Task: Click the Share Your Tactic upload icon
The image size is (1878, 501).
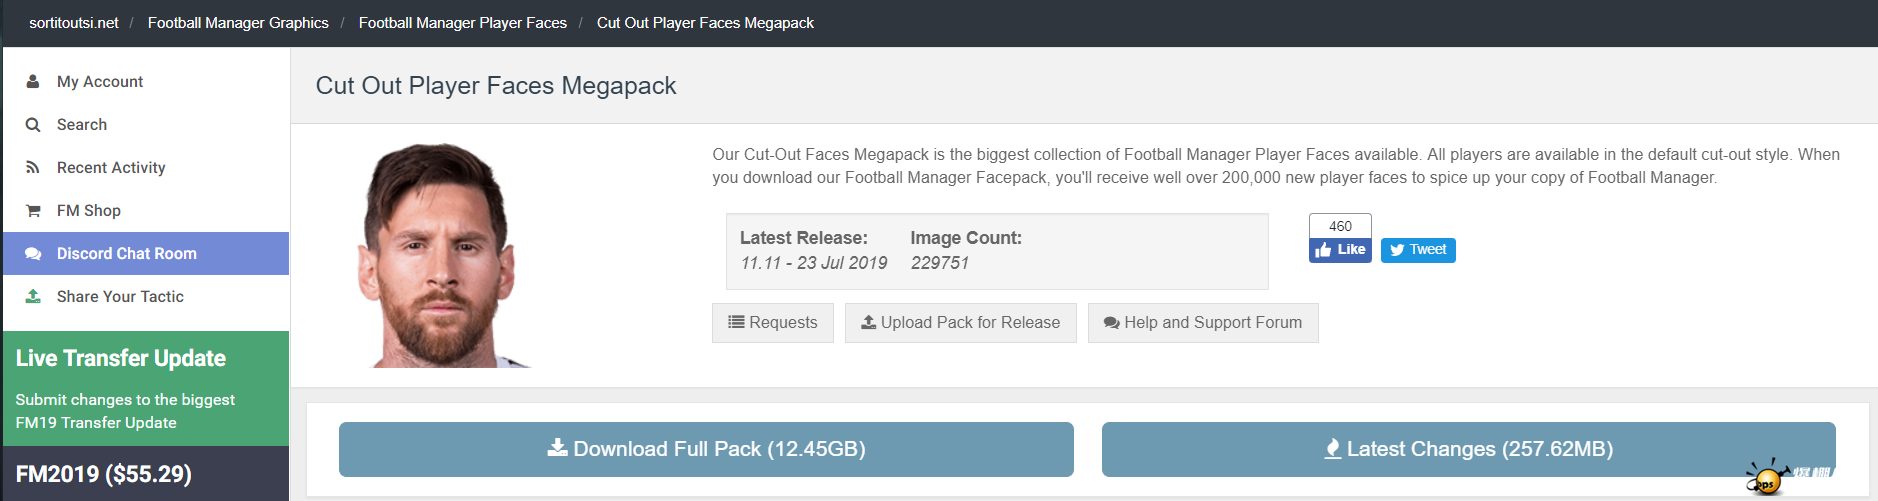Action: pyautogui.click(x=33, y=297)
